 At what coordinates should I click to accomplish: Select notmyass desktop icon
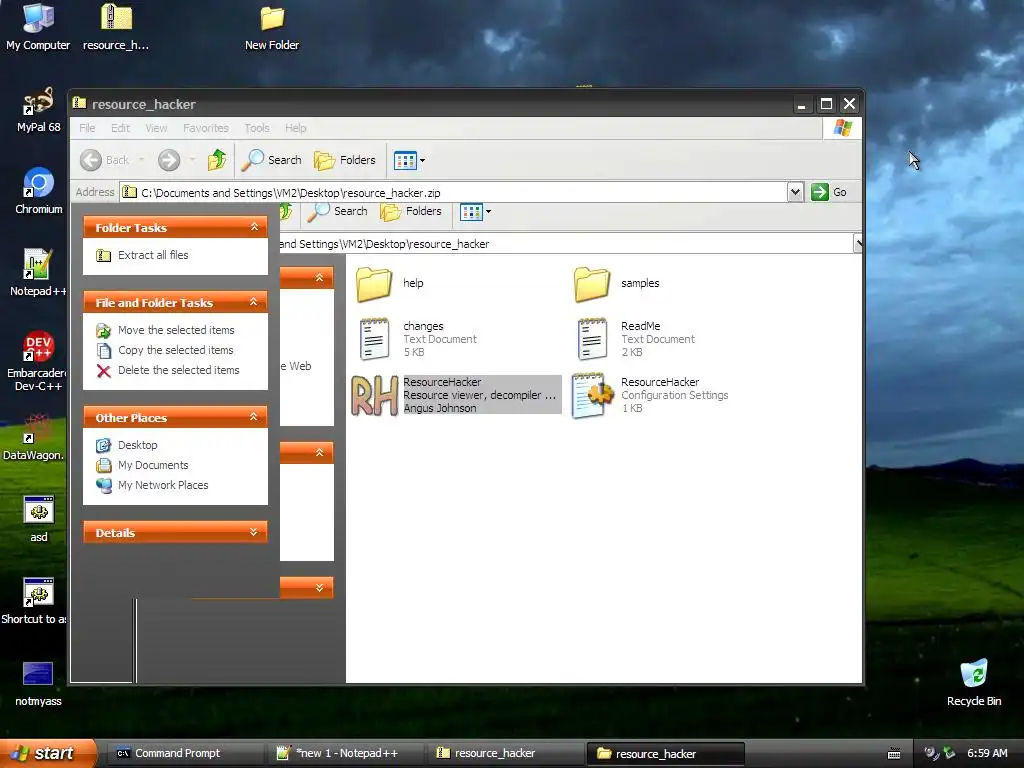tap(38, 684)
